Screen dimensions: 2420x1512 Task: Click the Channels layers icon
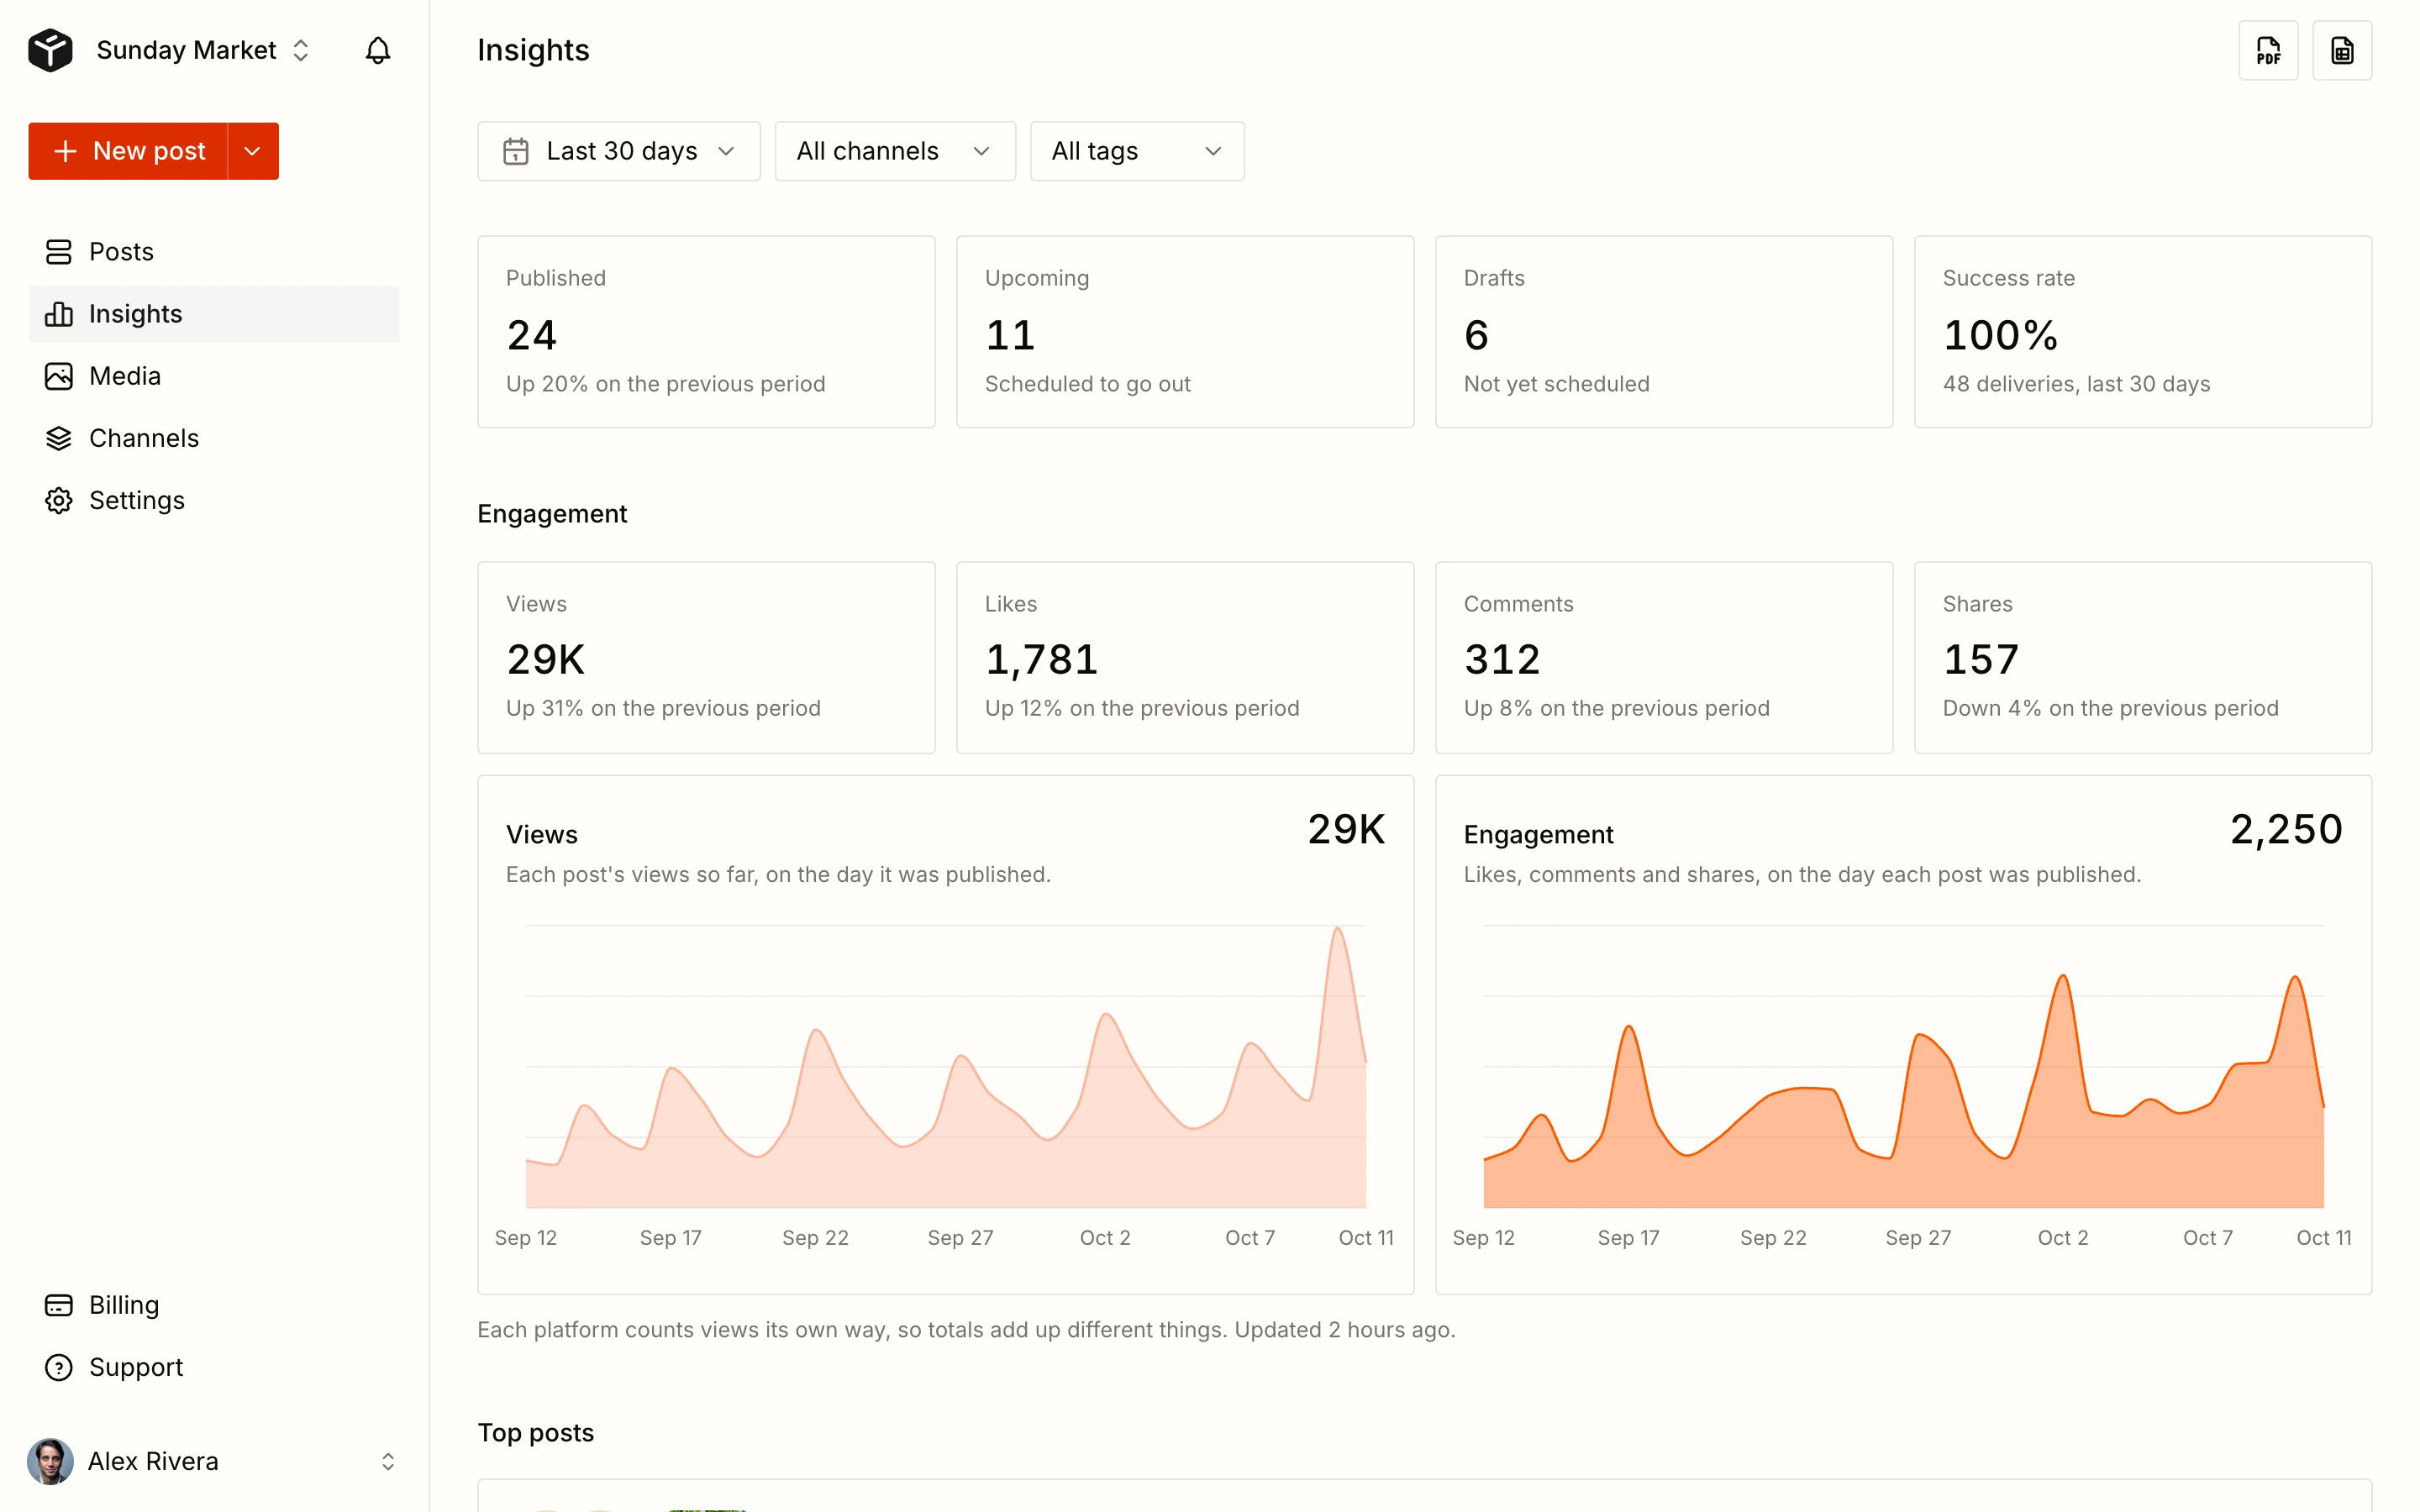tap(59, 438)
